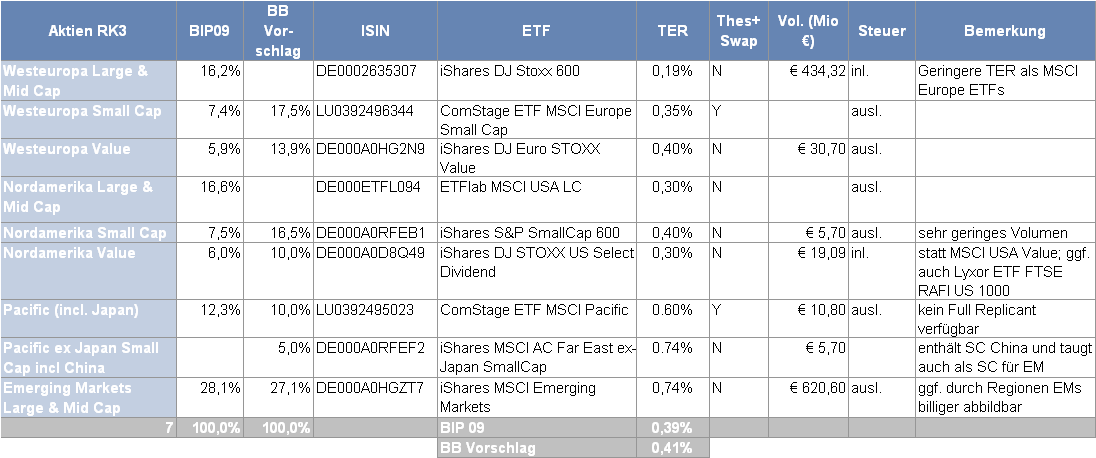Click the "ISIN" column header

point(374,31)
